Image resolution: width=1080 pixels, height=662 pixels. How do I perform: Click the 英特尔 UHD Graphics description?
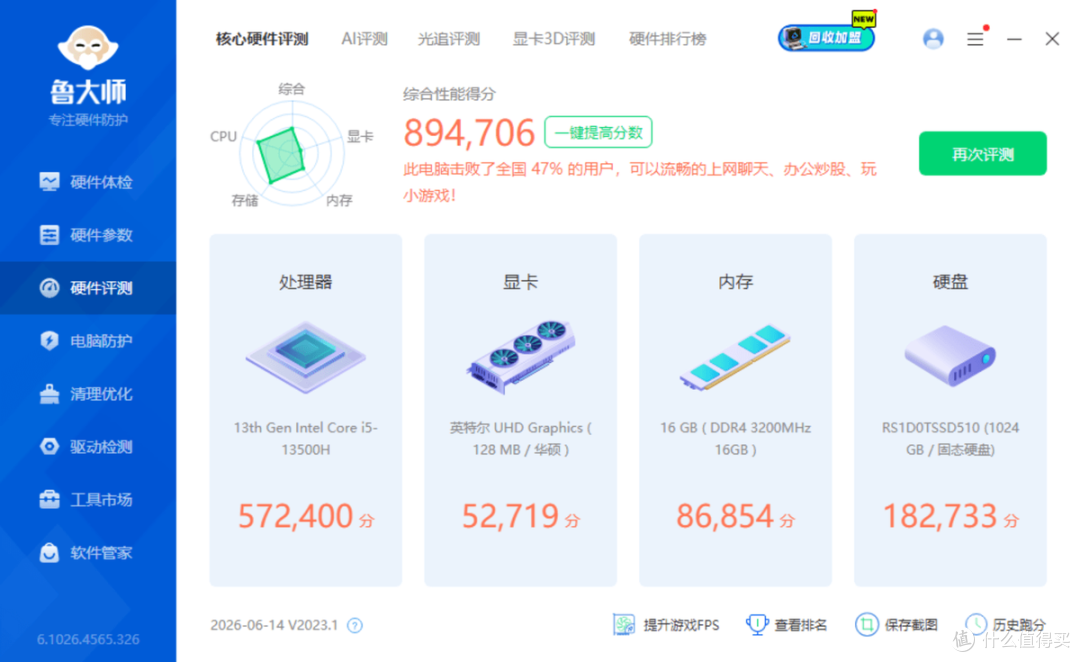(x=521, y=438)
